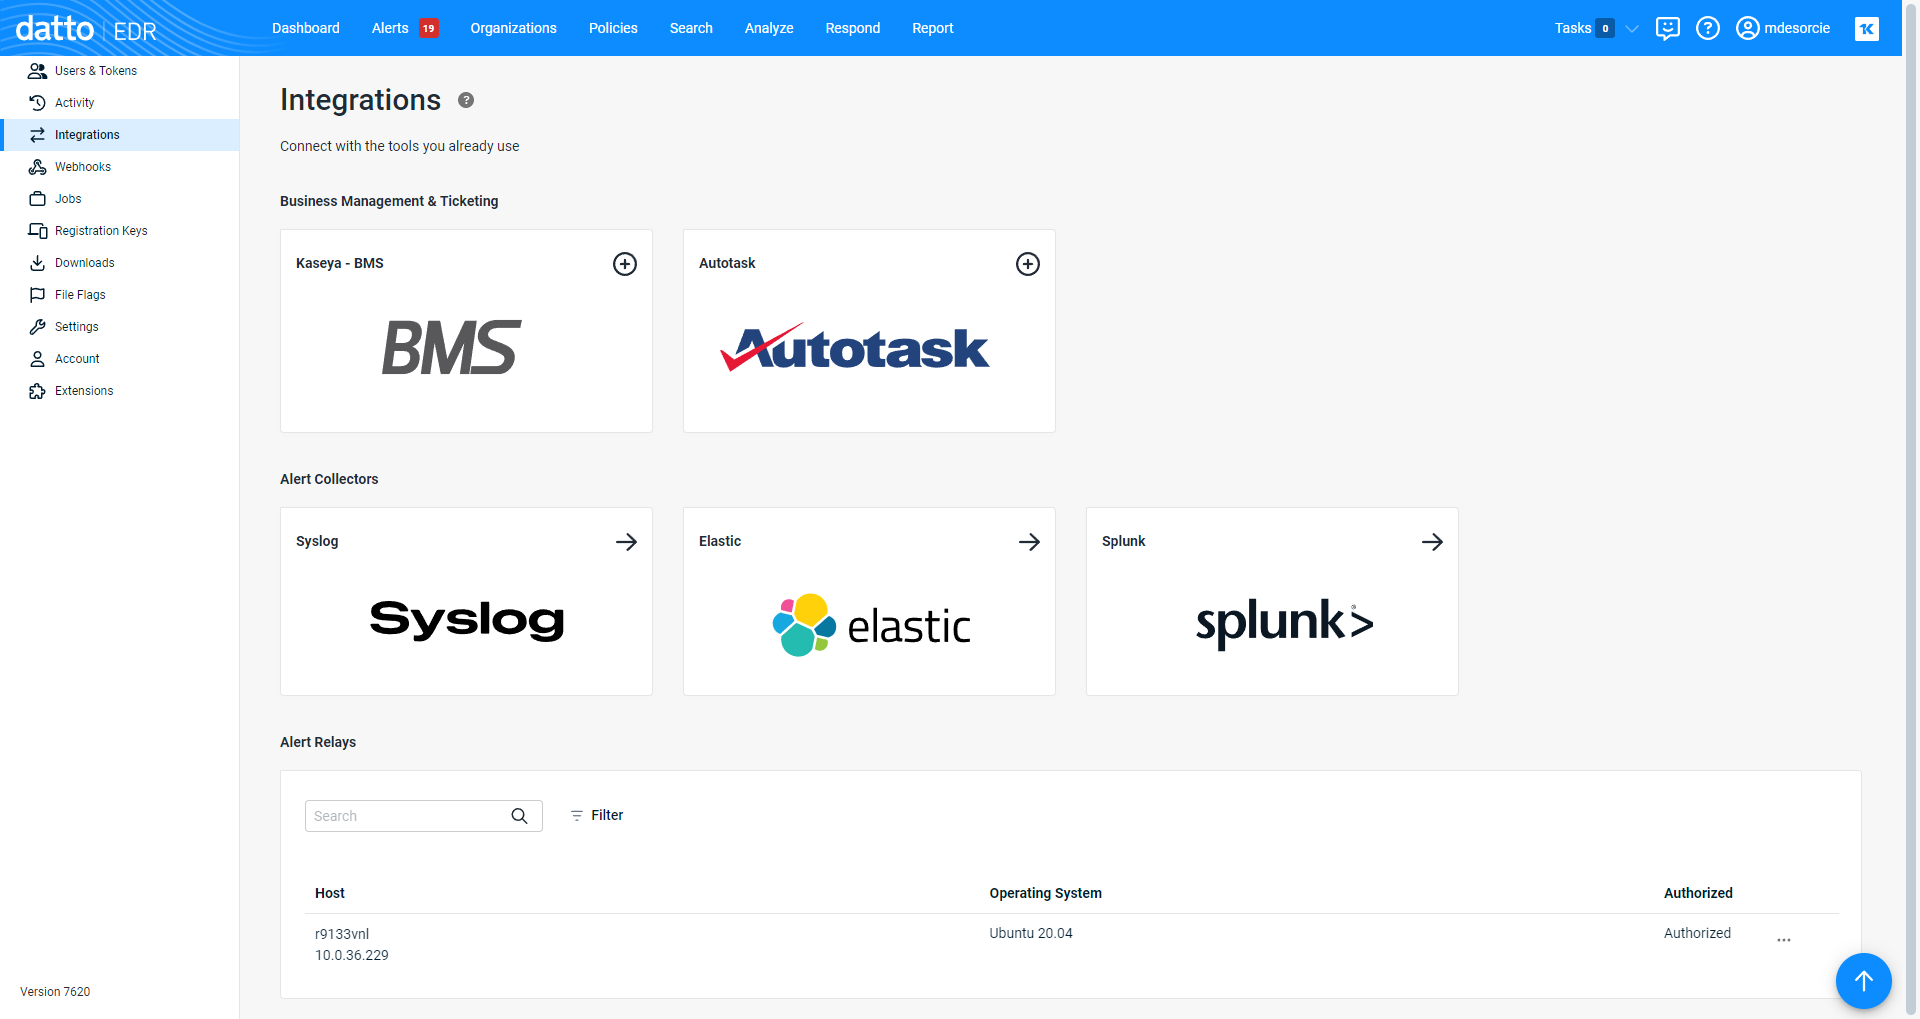The width and height of the screenshot is (1920, 1019).
Task: Click the BMS logo card
Action: coord(452,348)
